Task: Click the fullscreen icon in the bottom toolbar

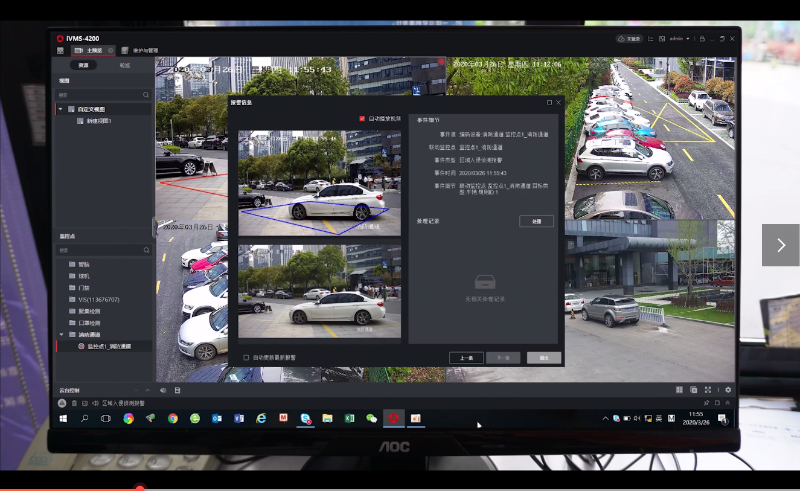Action: point(709,389)
